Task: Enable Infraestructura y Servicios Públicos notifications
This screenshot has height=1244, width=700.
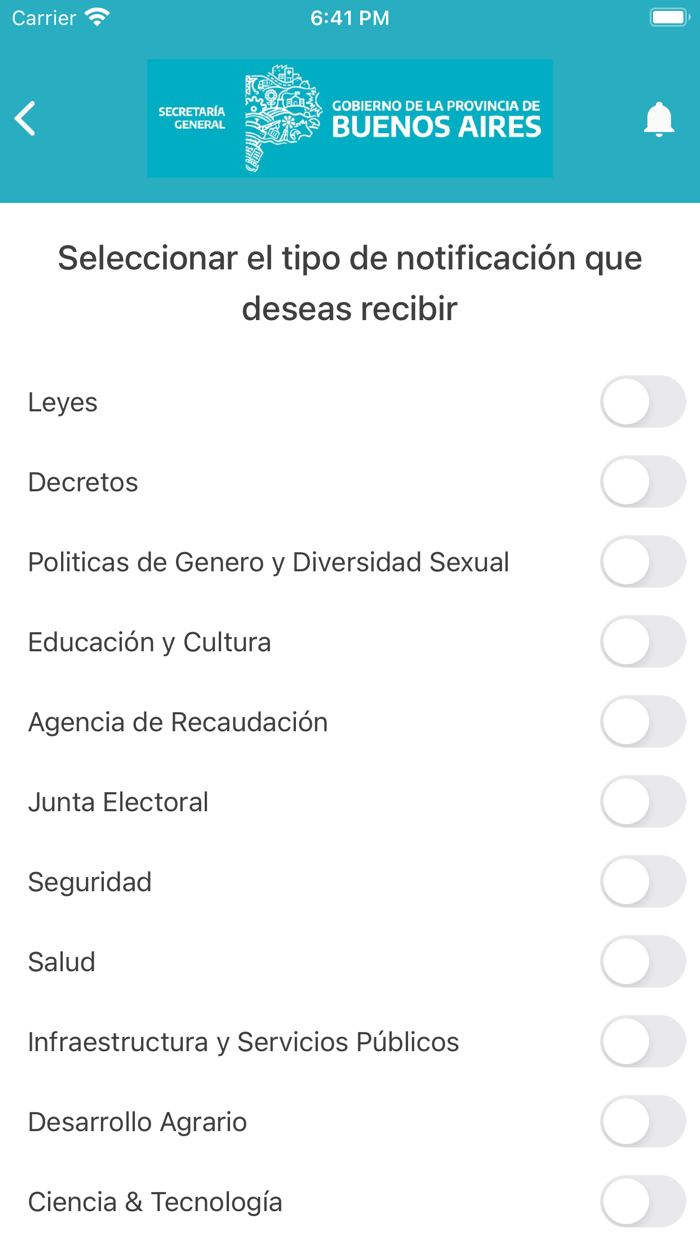Action: (x=643, y=1041)
